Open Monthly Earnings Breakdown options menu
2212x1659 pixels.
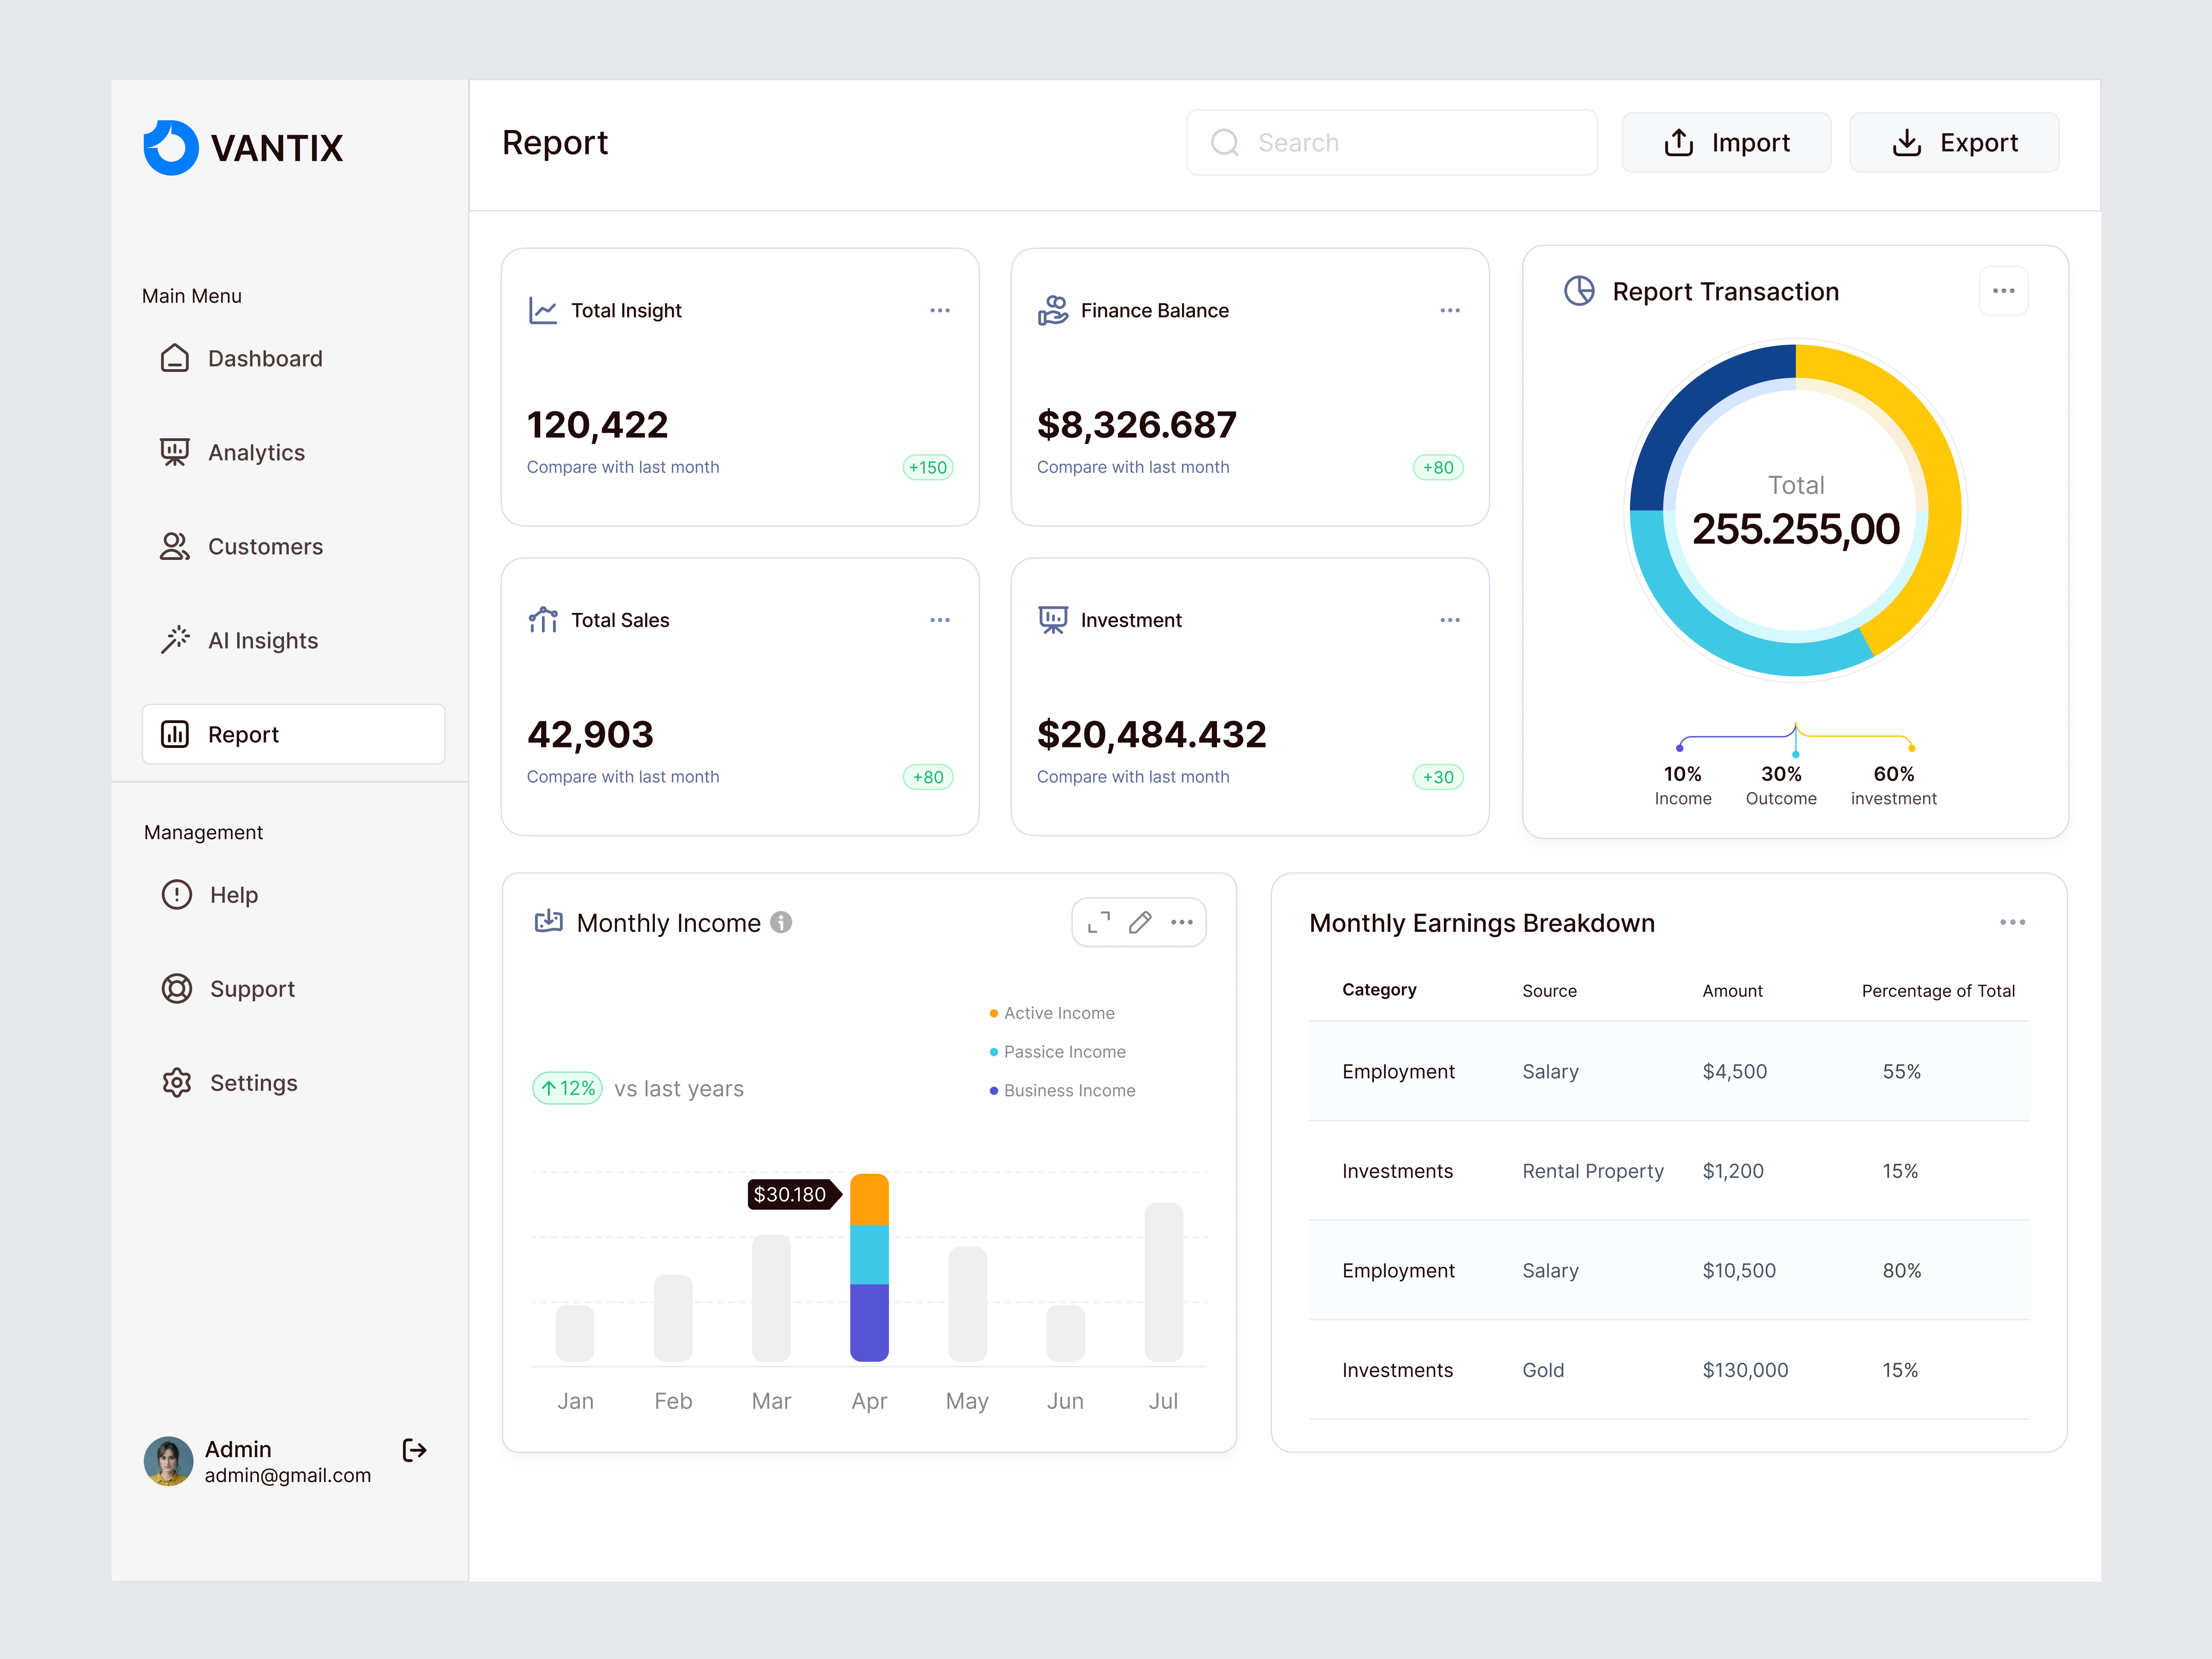coord(2014,922)
